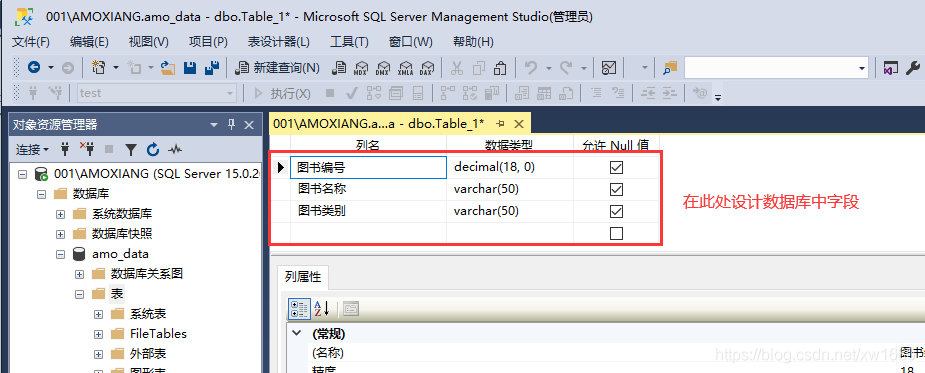Select the 外部表 tree item
This screenshot has width=925, height=373.
click(x=148, y=354)
